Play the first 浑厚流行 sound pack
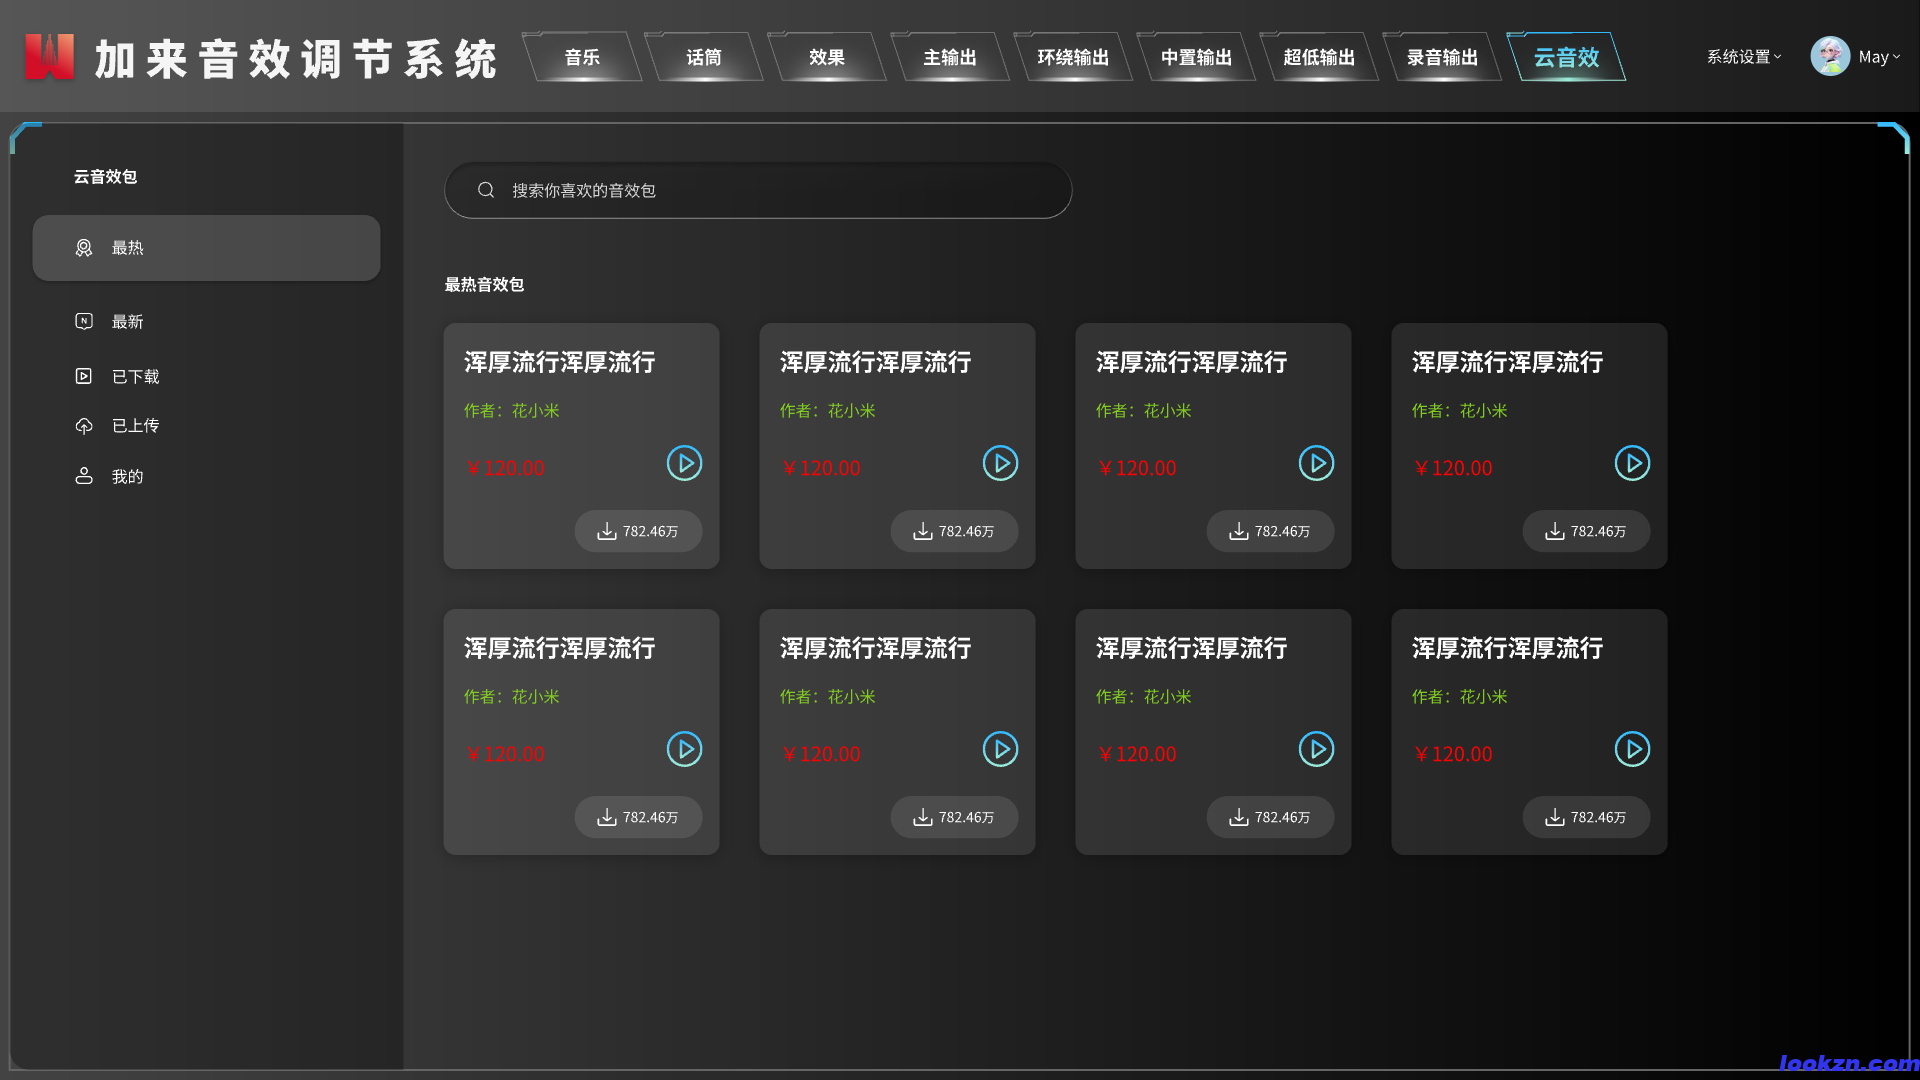The width and height of the screenshot is (1920, 1080). (684, 463)
